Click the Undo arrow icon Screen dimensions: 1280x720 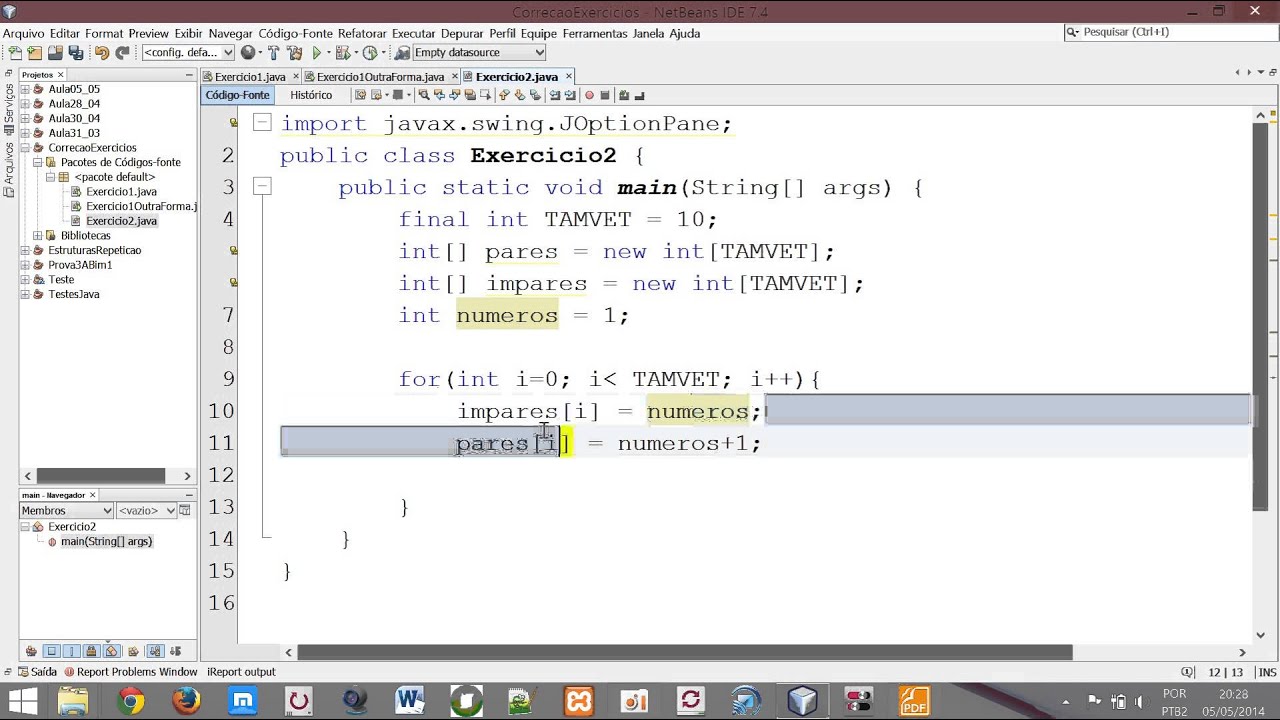[x=102, y=52]
